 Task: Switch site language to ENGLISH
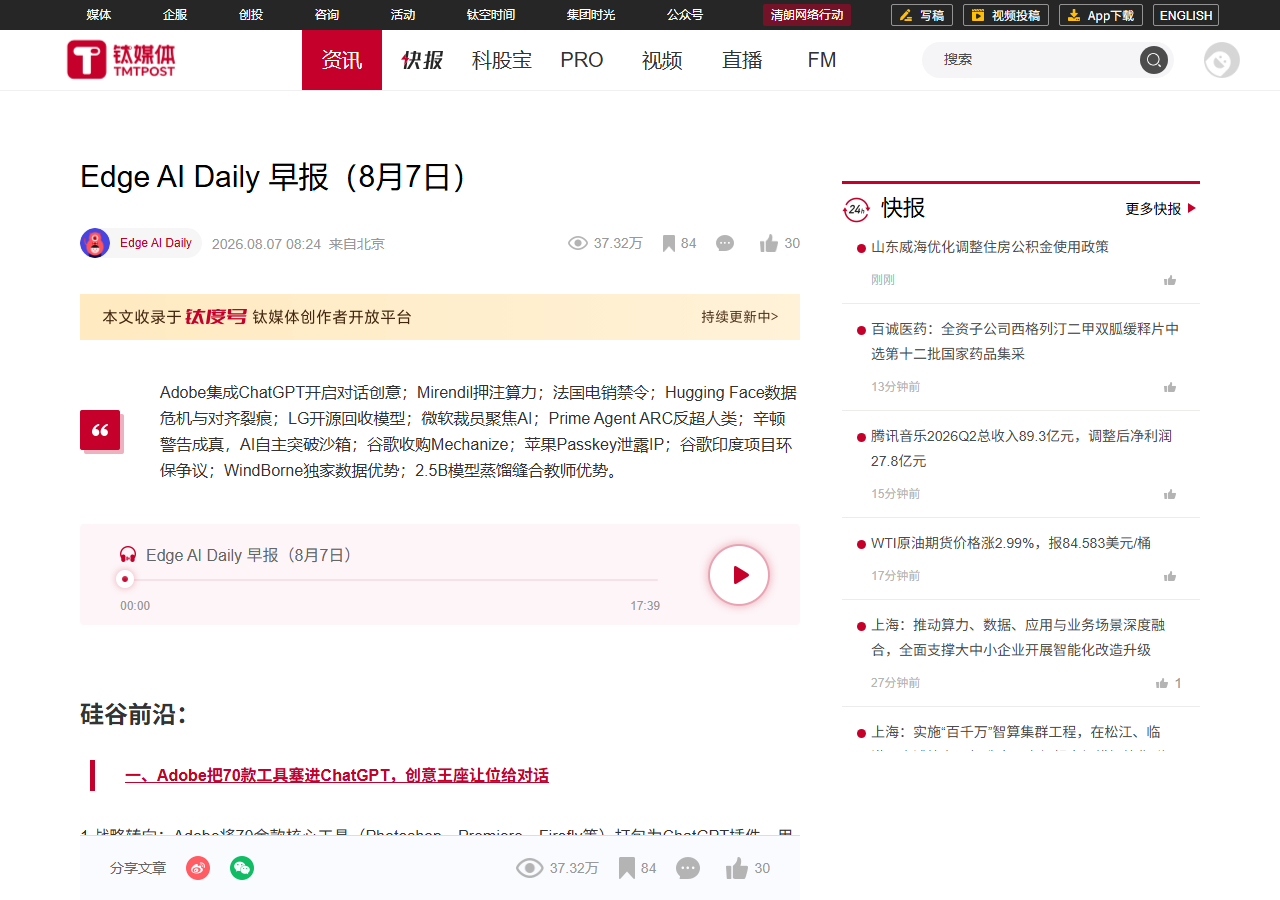coord(1186,15)
